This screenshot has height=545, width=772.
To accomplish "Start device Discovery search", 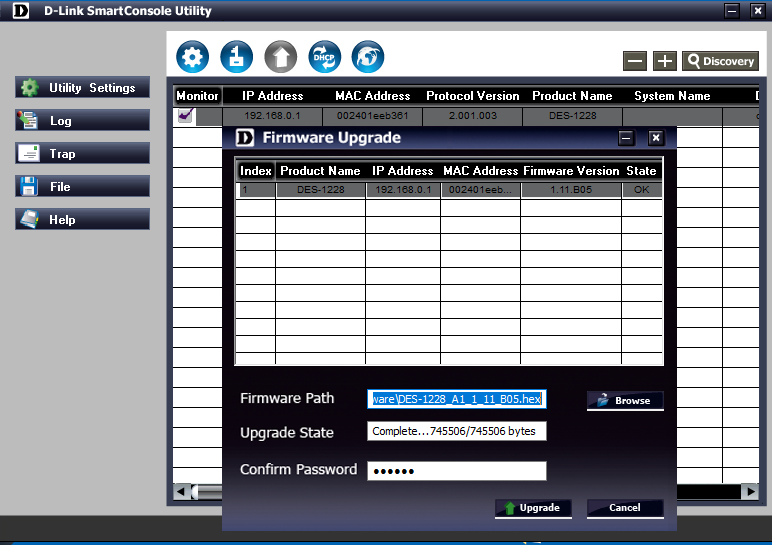I will (720, 61).
